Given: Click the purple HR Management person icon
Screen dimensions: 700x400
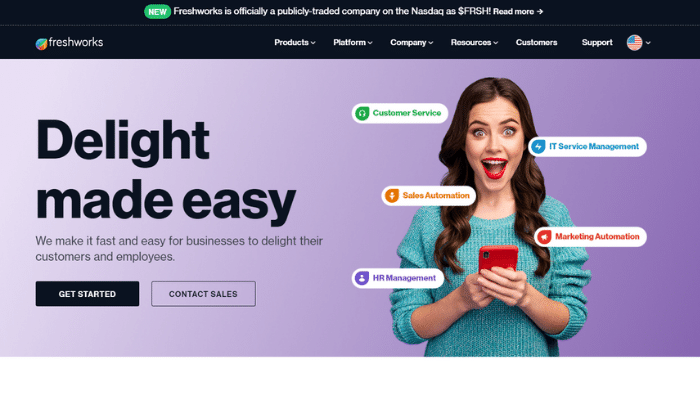Looking at the screenshot, I should pyautogui.click(x=362, y=278).
